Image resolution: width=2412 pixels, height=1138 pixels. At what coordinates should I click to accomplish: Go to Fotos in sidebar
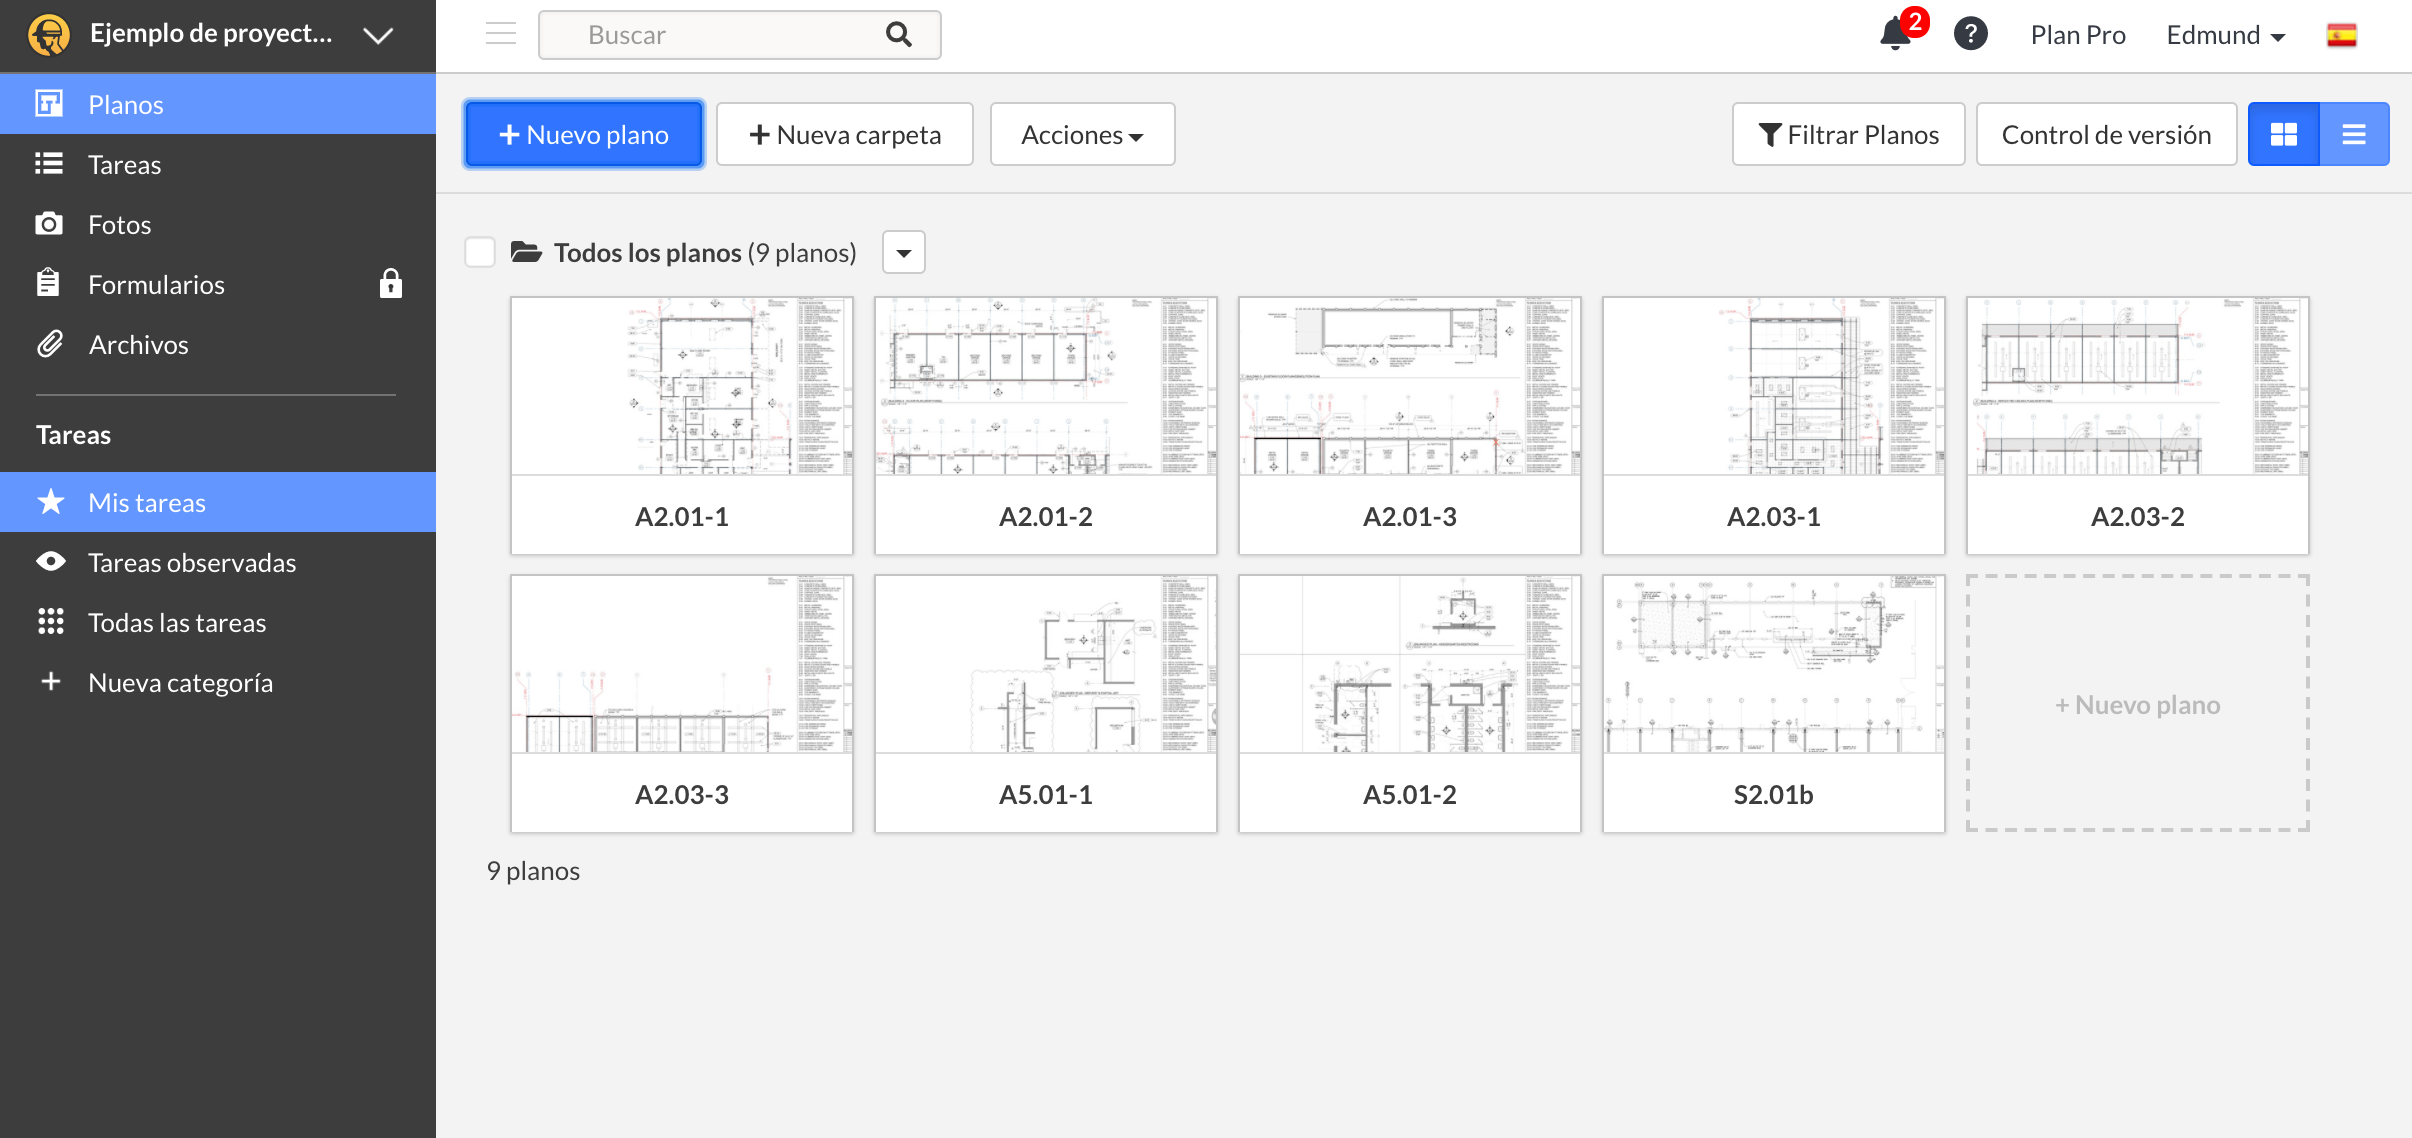point(119,225)
